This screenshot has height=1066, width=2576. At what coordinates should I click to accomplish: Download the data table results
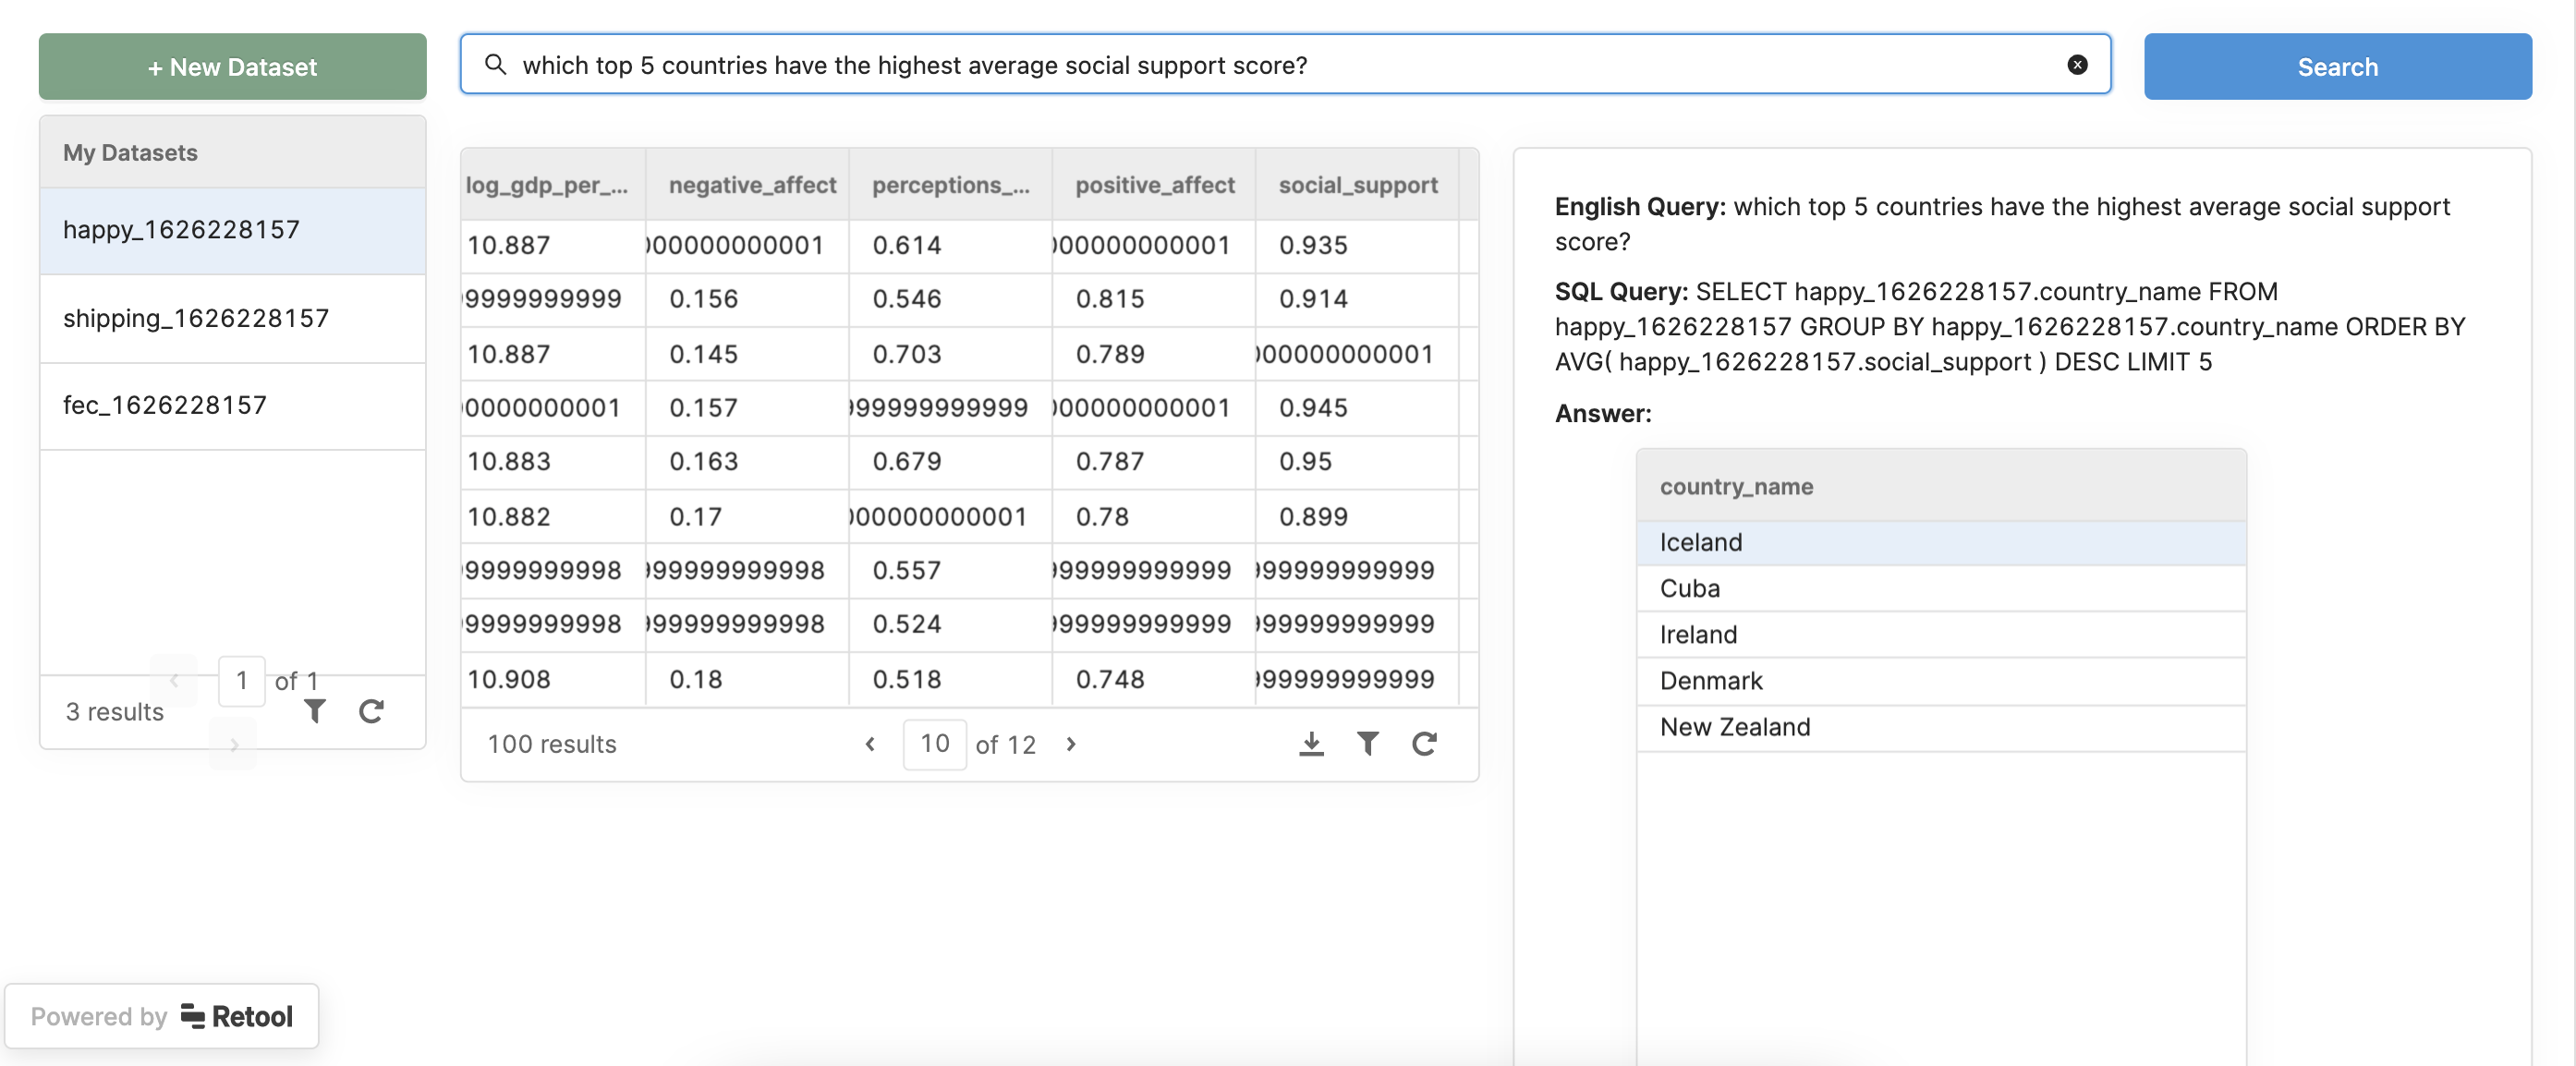[x=1311, y=743]
